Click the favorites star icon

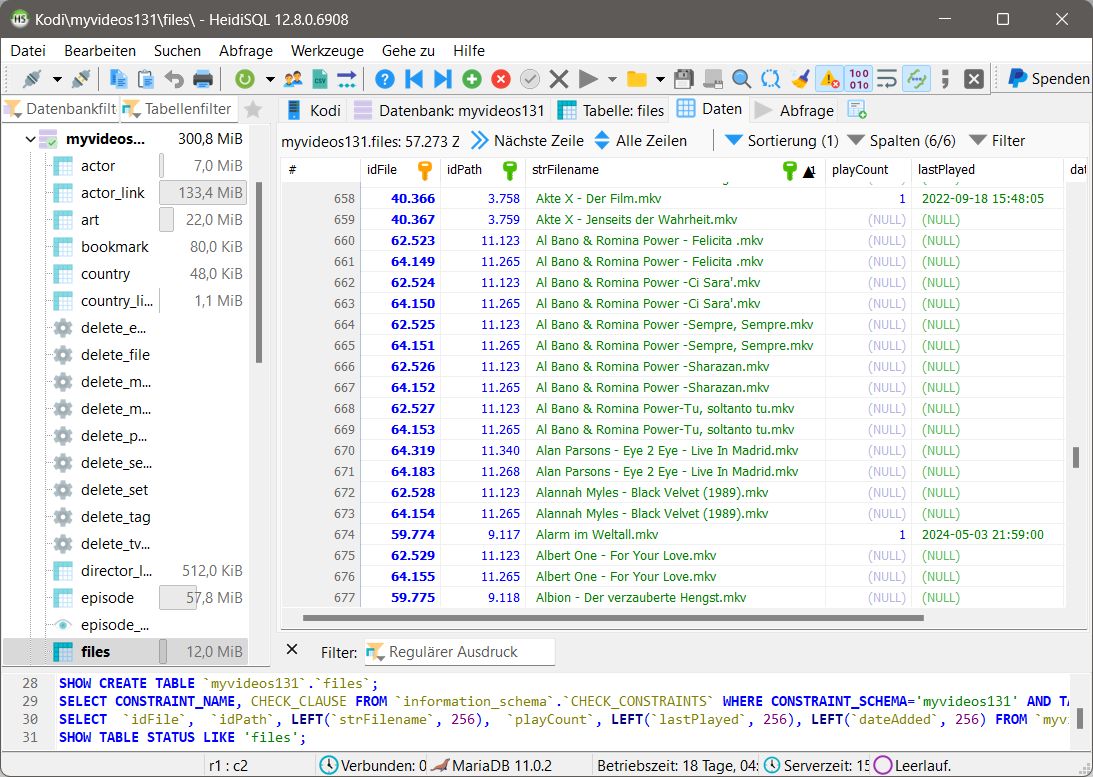point(254,109)
